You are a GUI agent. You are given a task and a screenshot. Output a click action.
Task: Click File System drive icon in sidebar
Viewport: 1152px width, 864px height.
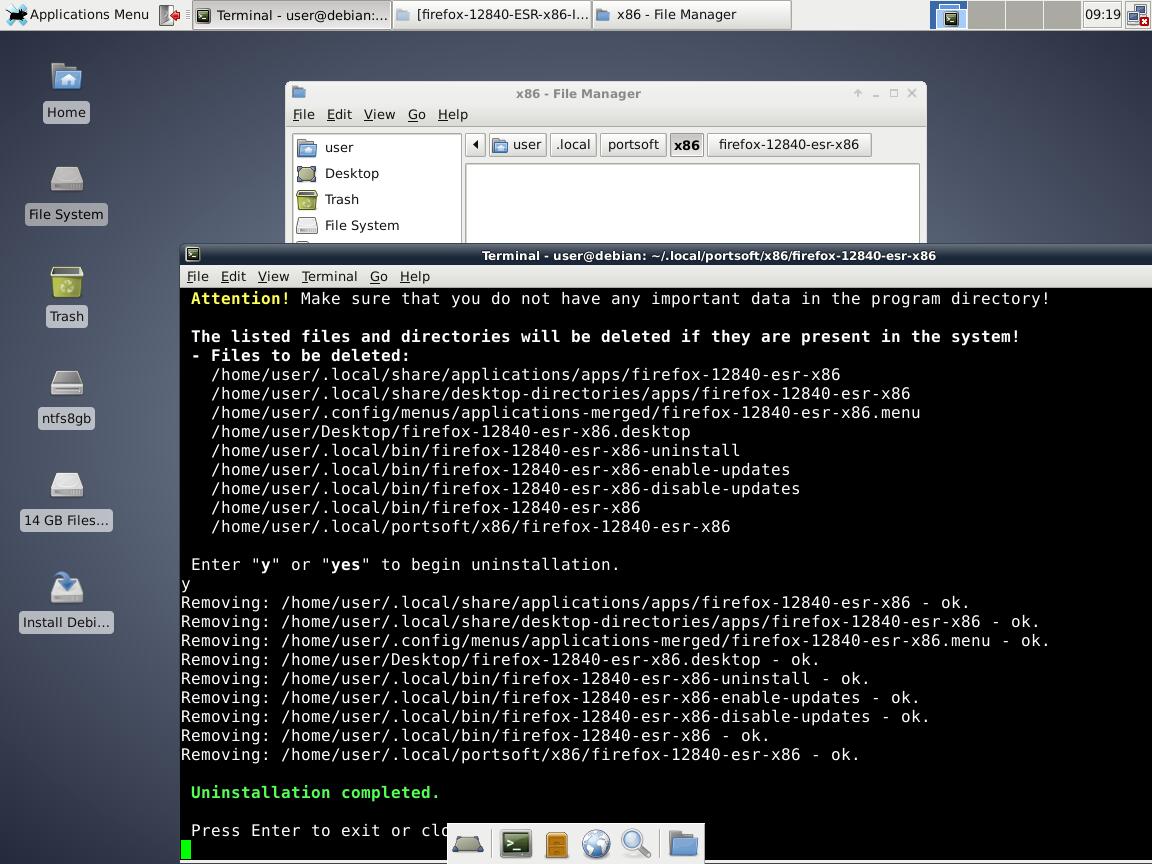306,226
